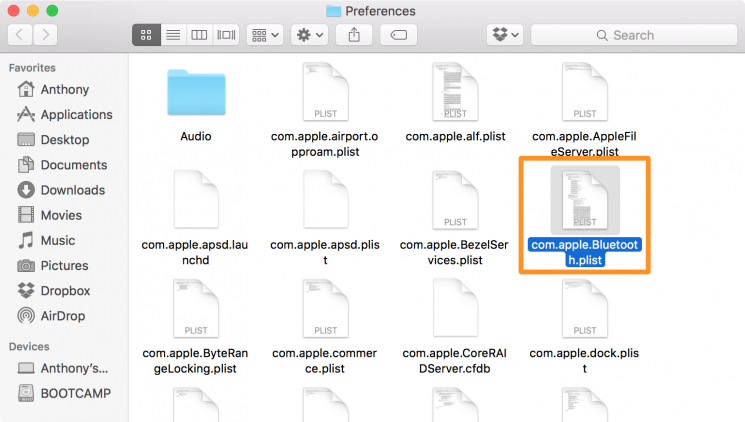Open Downloads from the sidebar
The width and height of the screenshot is (745, 422).
(64, 190)
